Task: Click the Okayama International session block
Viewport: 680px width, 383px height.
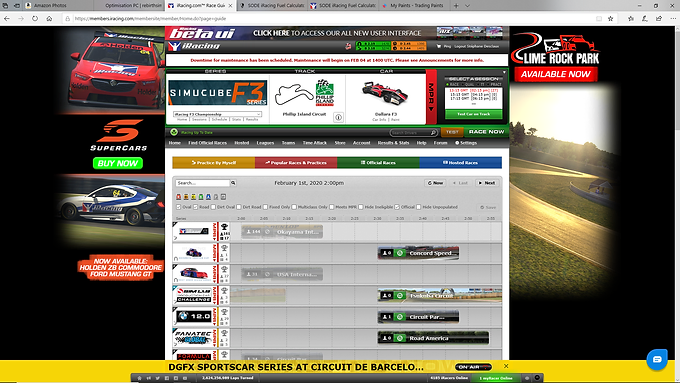Action: click(x=282, y=232)
